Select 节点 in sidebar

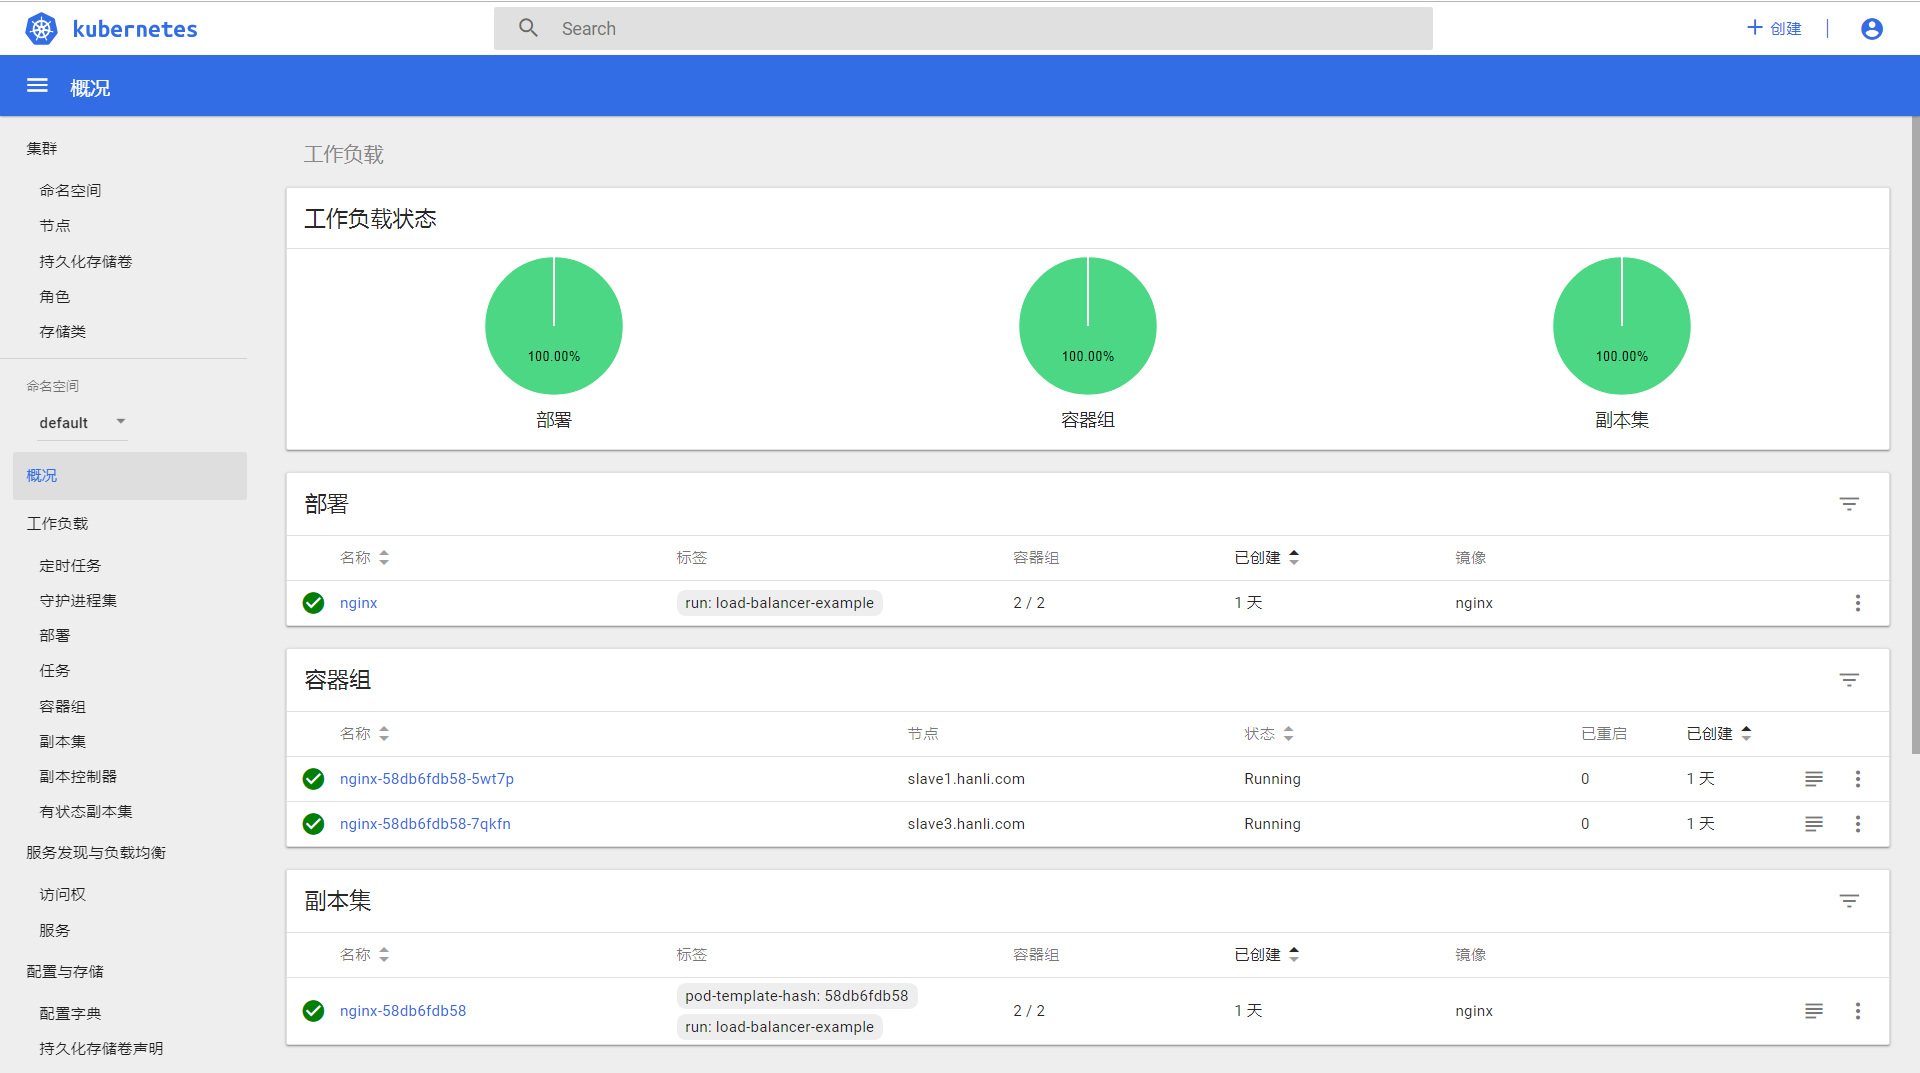coord(55,226)
